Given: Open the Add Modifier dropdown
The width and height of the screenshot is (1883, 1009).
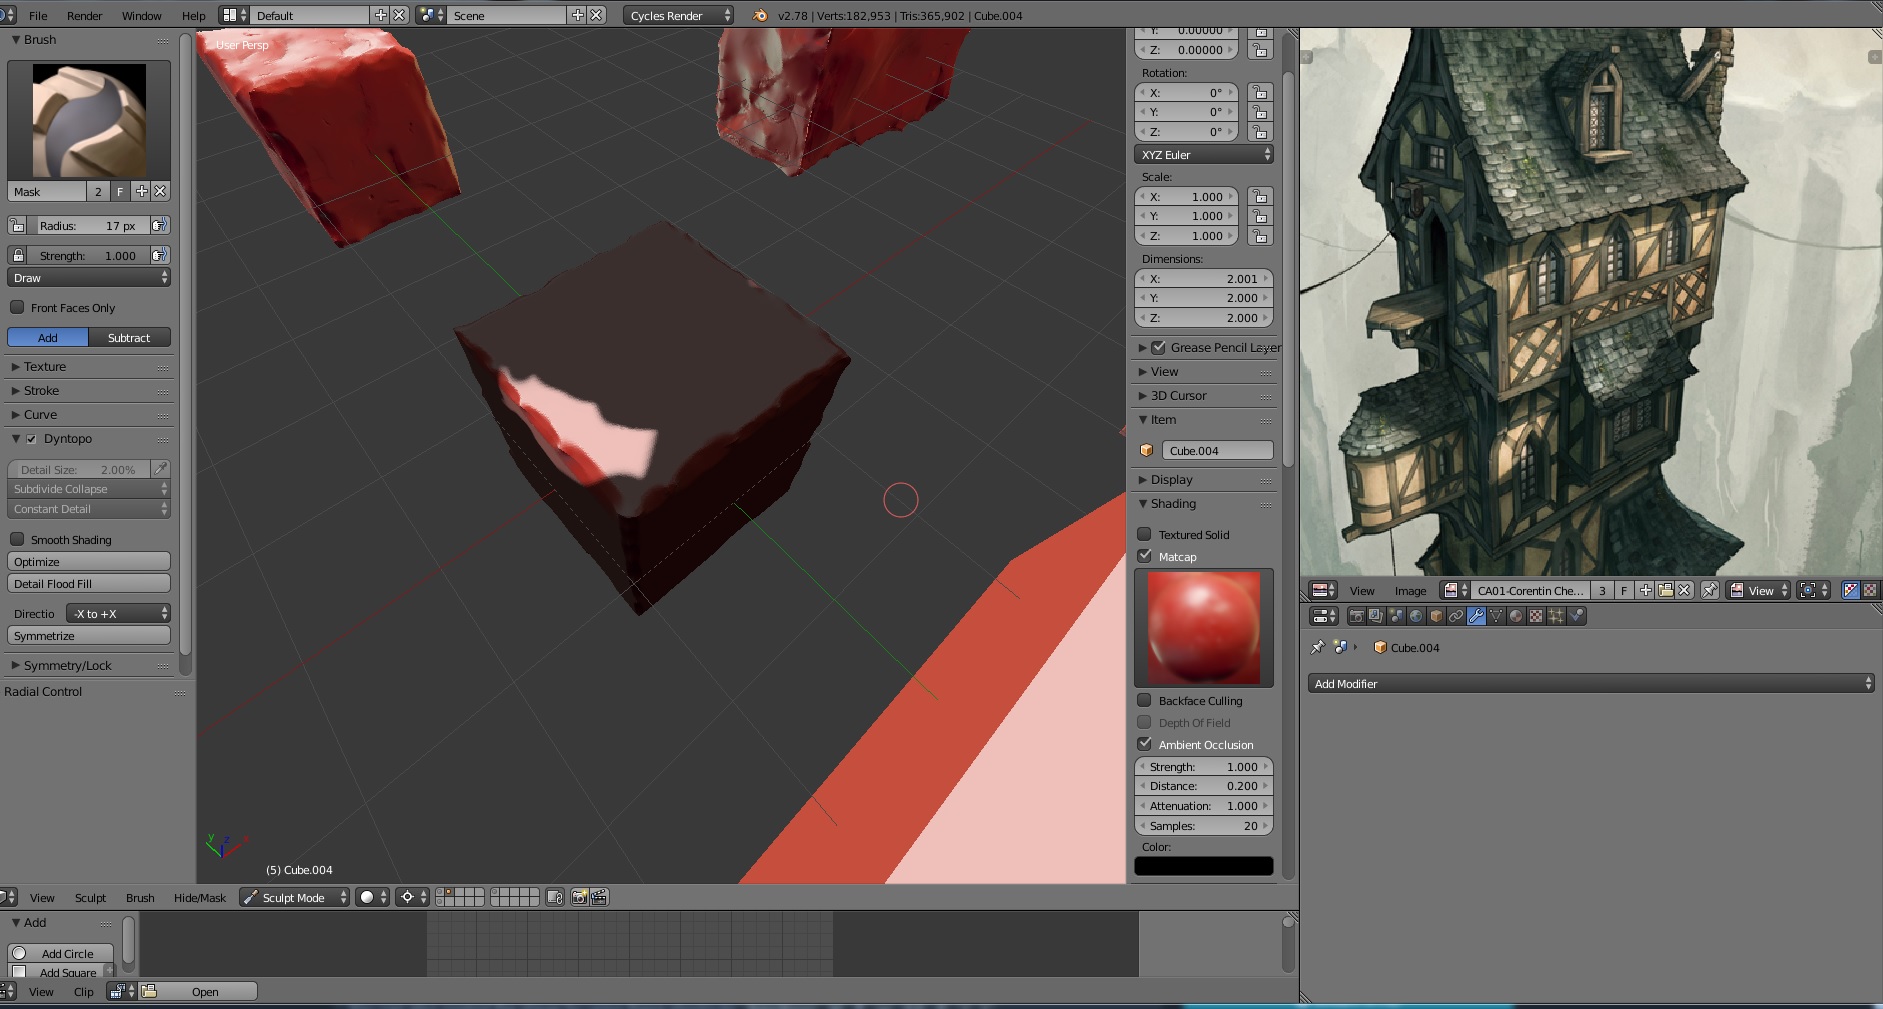Looking at the screenshot, I should click(x=1590, y=684).
